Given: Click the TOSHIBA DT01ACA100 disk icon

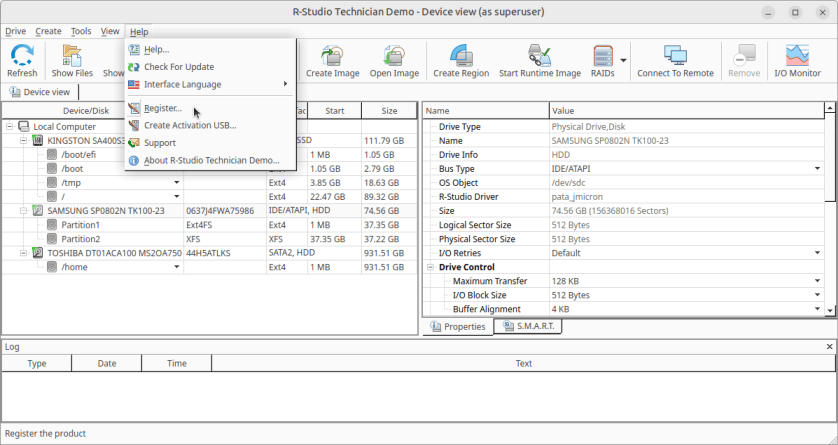Looking at the screenshot, I should (38, 253).
